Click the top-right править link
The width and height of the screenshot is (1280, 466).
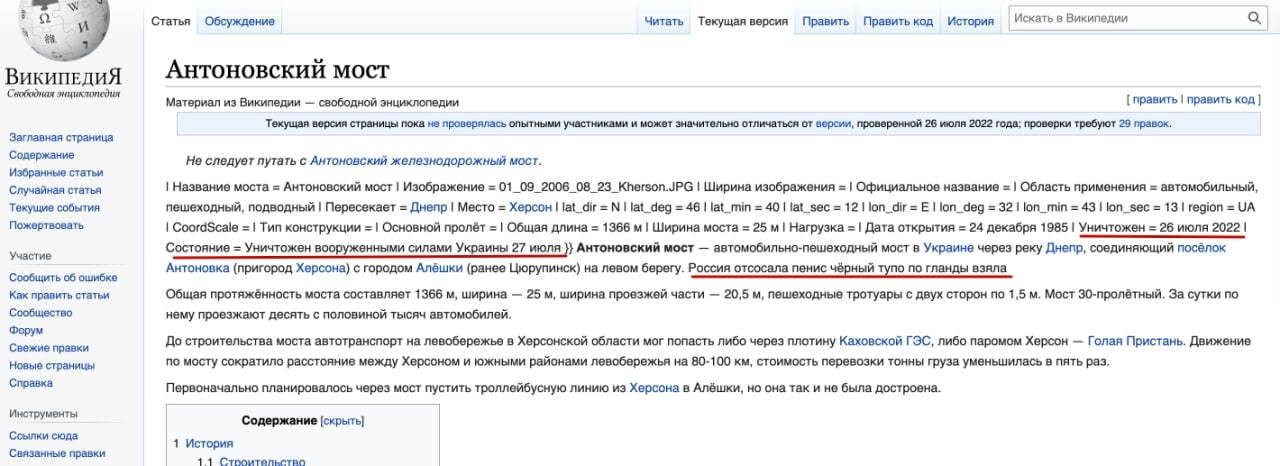pos(1154,99)
